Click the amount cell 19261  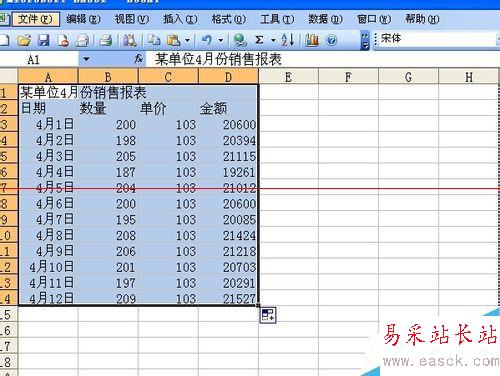pyautogui.click(x=228, y=172)
